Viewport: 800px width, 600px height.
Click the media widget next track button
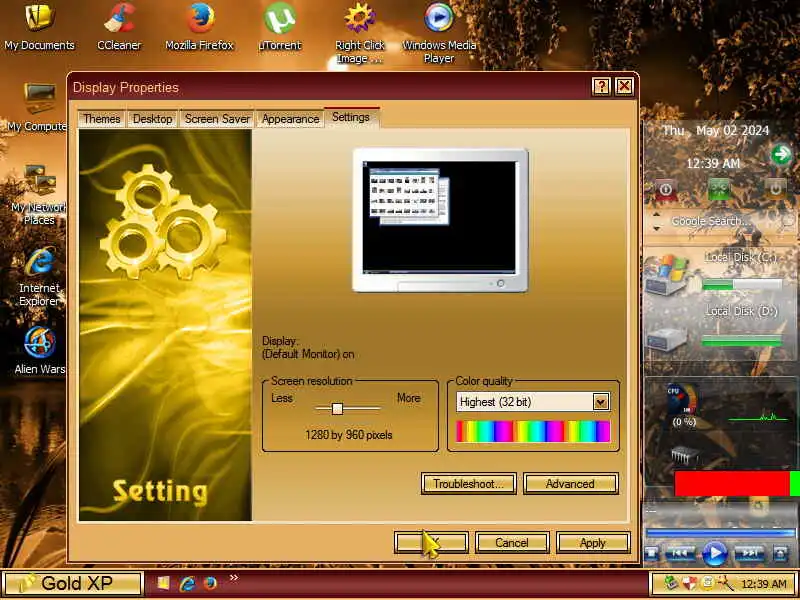click(x=749, y=553)
